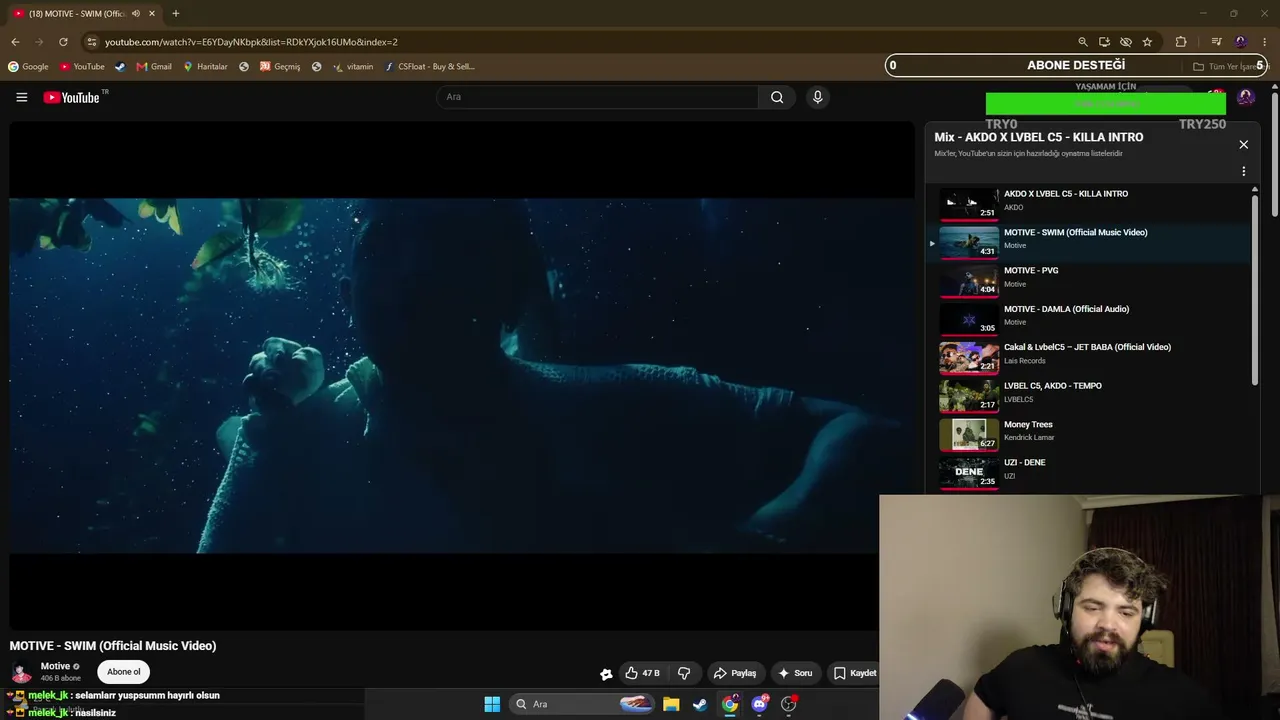Viewport: 1280px width, 720px height.
Task: Click the install app icon in address bar
Action: (1104, 42)
